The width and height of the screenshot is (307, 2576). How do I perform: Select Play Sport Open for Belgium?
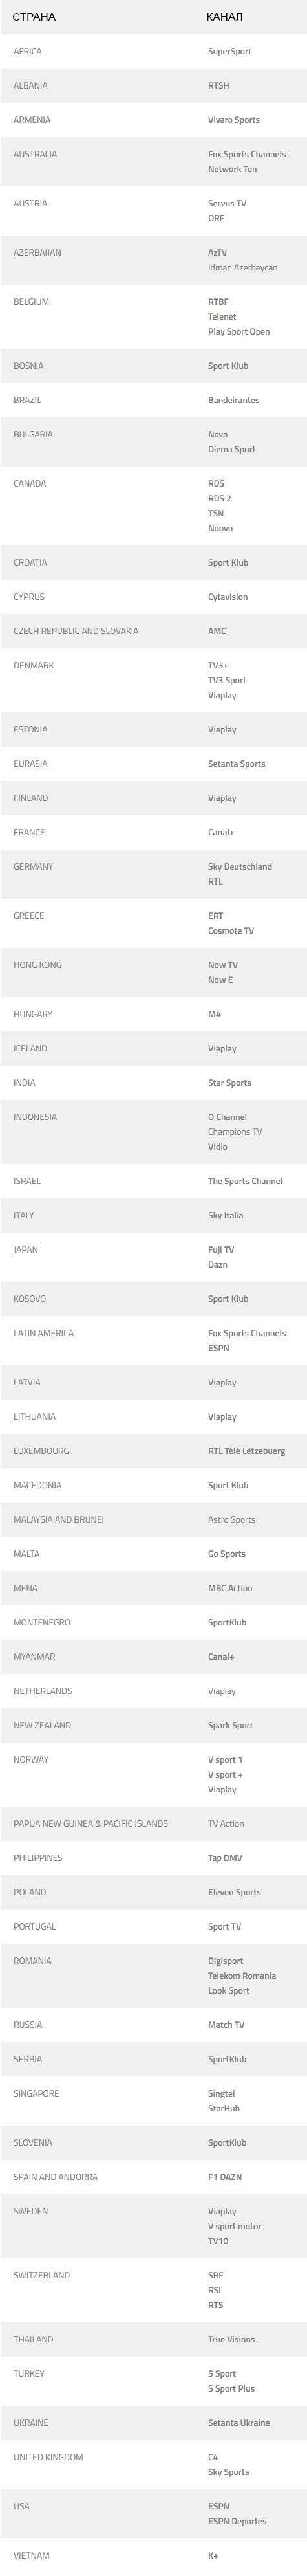[239, 331]
